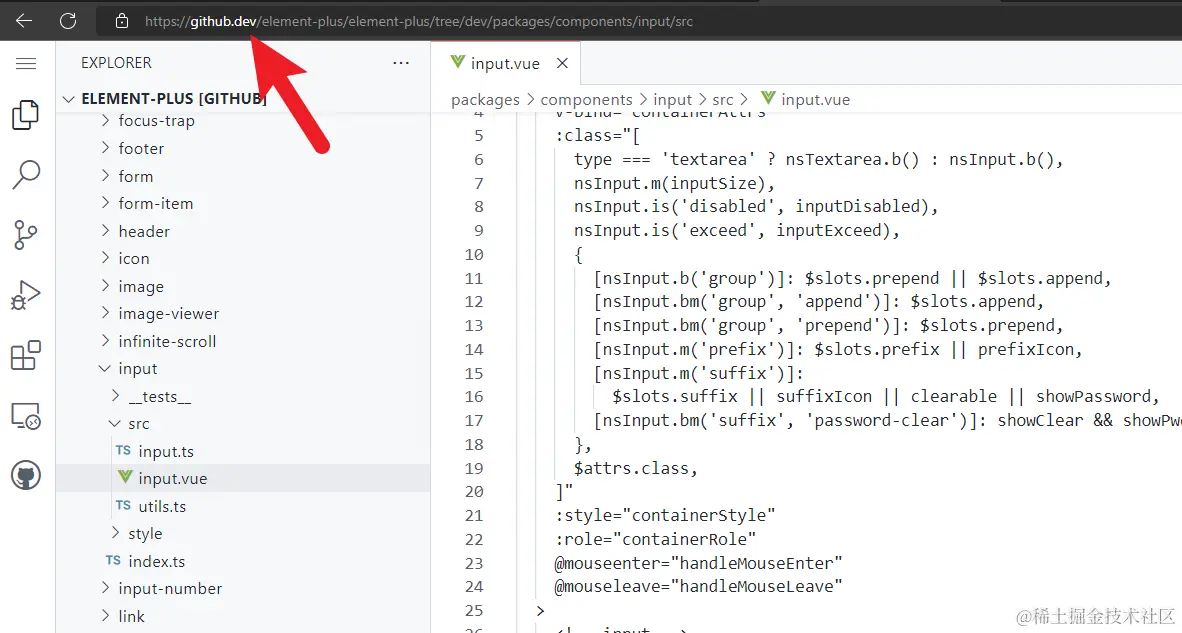Click line number 10 in the gutter

point(474,255)
